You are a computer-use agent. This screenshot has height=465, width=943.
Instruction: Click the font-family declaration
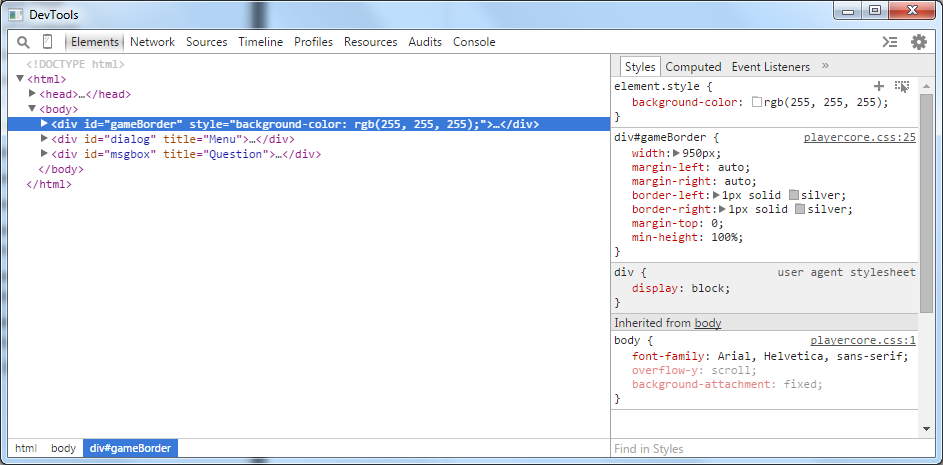(770, 356)
